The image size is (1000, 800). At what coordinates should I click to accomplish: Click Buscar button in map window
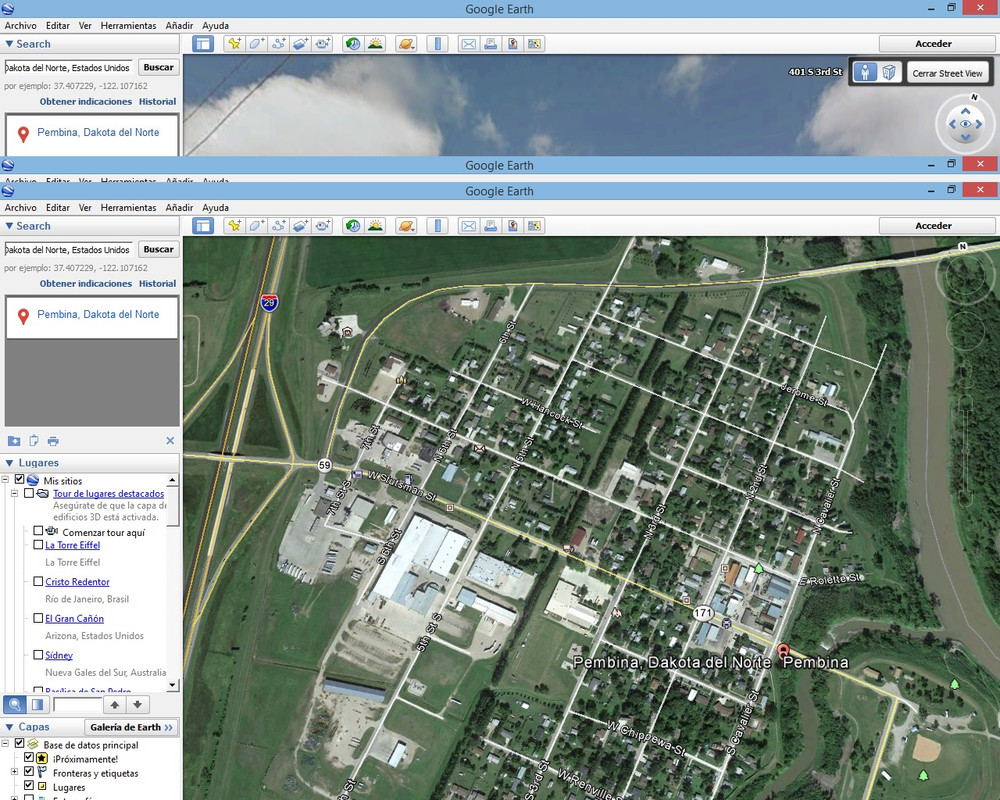(x=158, y=249)
